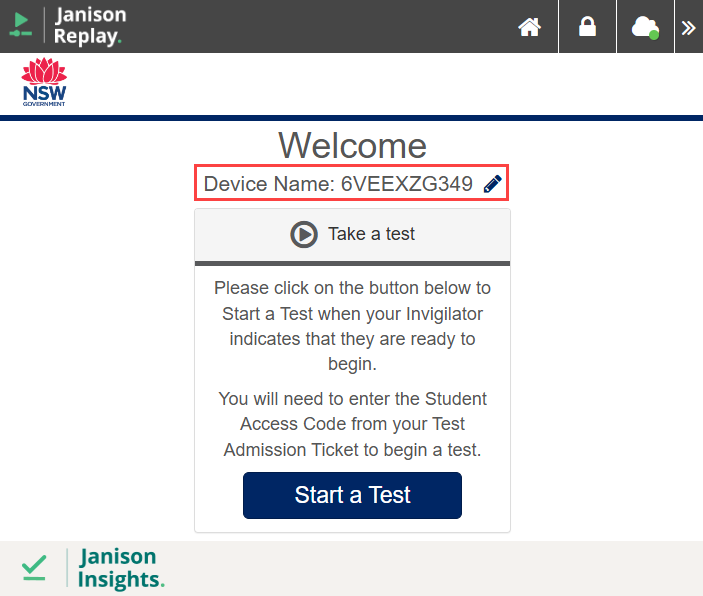Open the cloud connection status icon
This screenshot has height=596, width=703.
click(645, 27)
